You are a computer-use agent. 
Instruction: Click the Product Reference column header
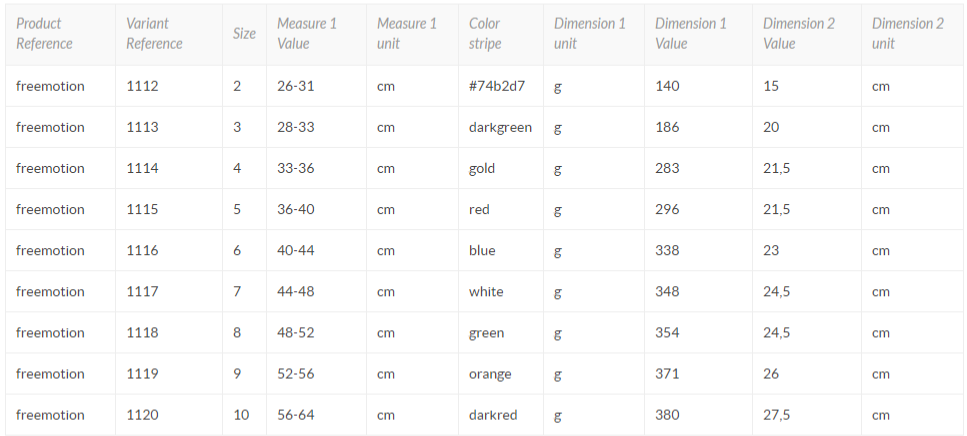pos(45,33)
